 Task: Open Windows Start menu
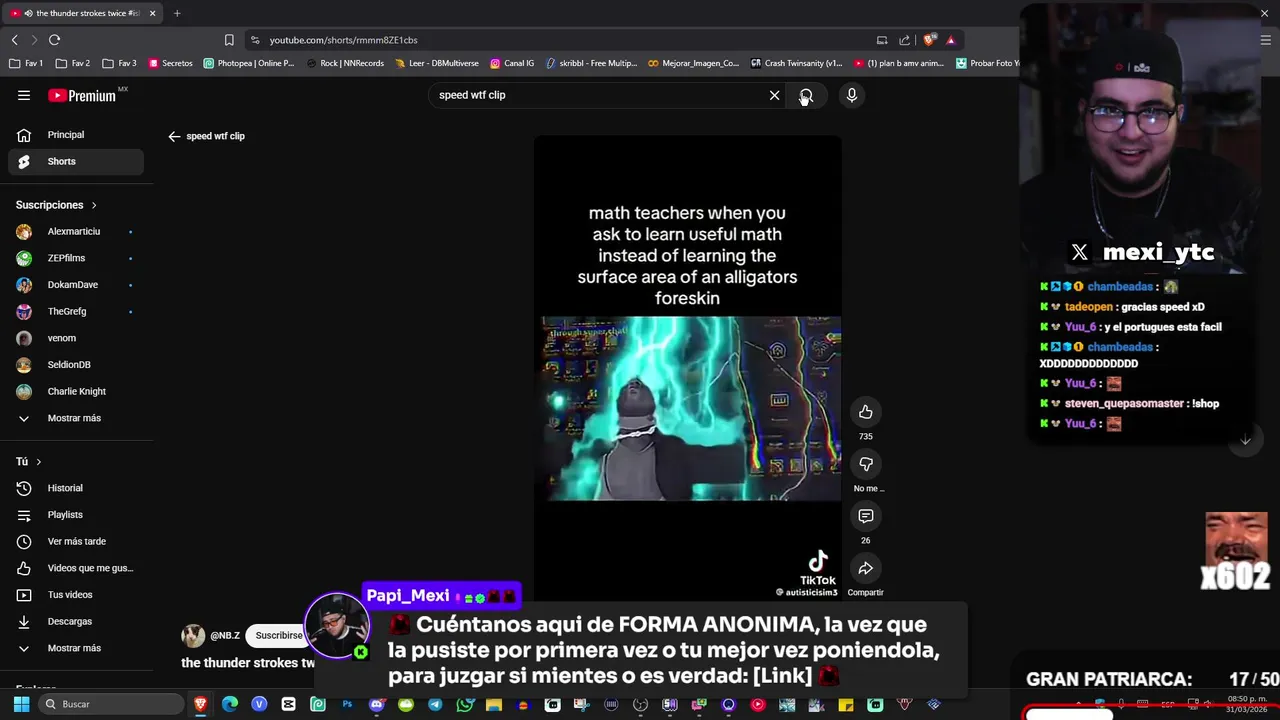(x=21, y=704)
